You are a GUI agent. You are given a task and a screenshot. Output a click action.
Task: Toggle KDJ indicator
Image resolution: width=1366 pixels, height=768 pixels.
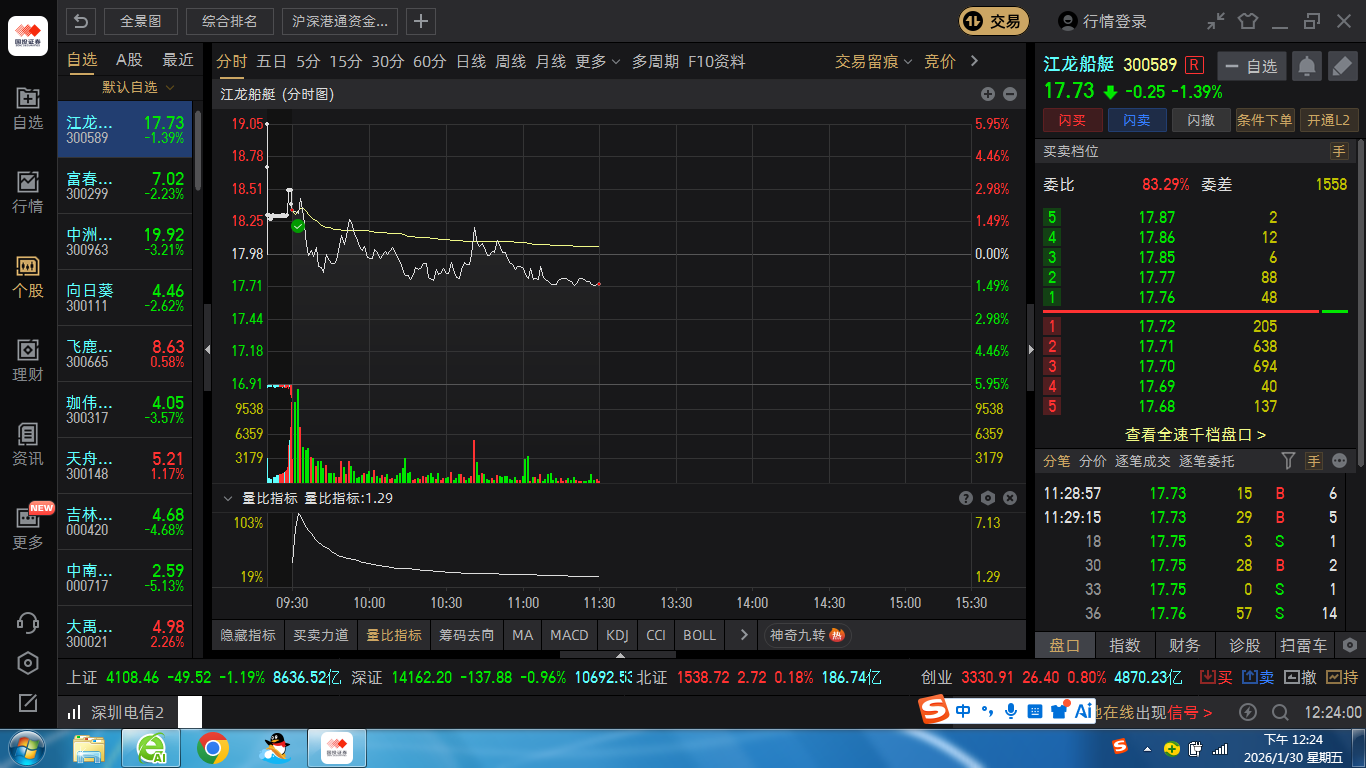click(x=618, y=635)
